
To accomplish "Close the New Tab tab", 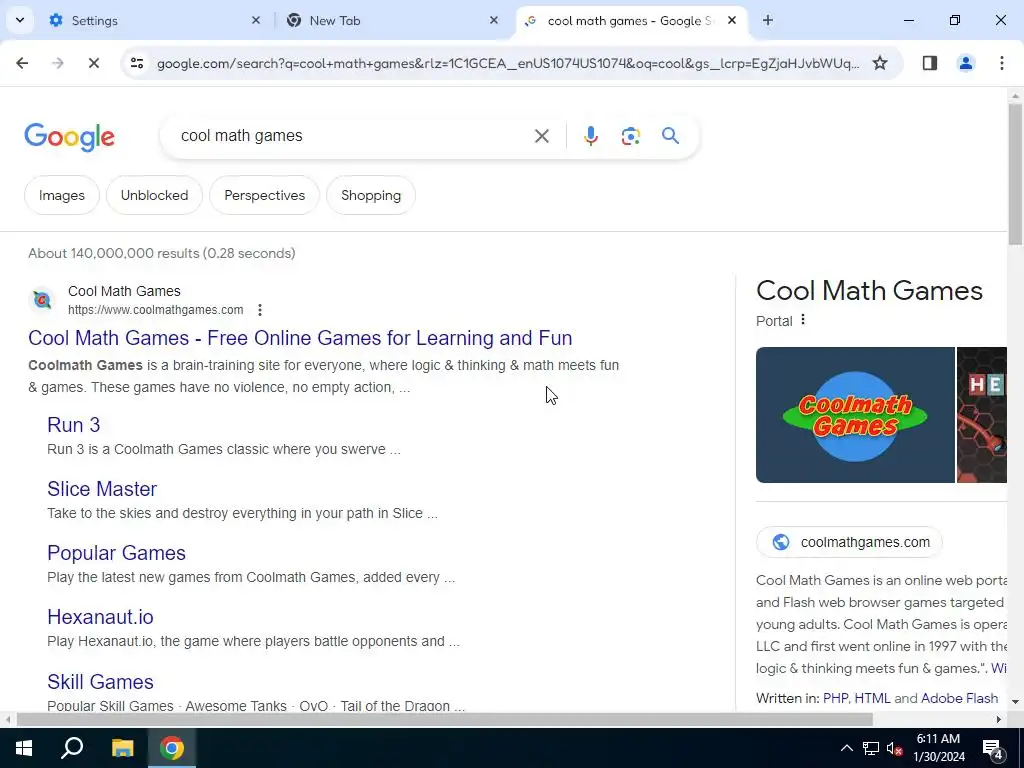I will (494, 20).
